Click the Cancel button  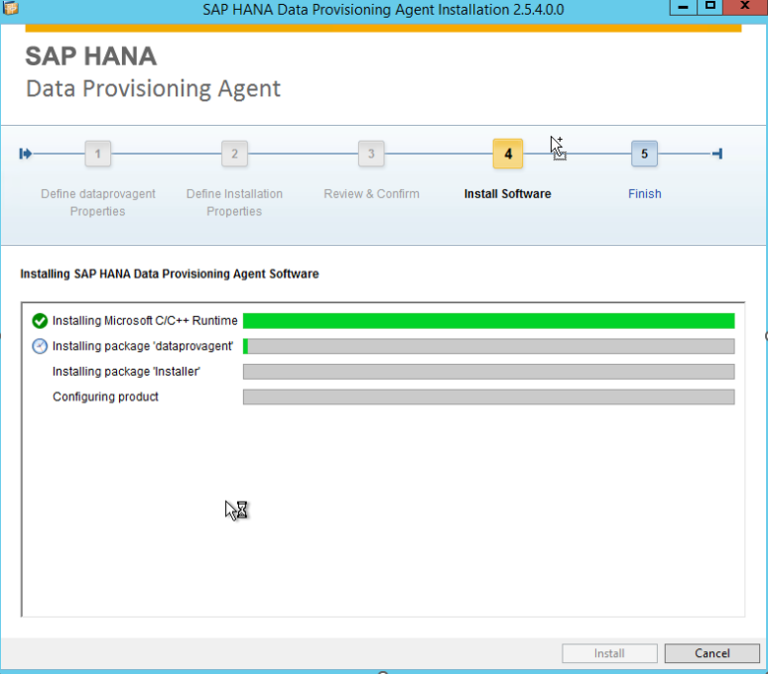coord(712,653)
